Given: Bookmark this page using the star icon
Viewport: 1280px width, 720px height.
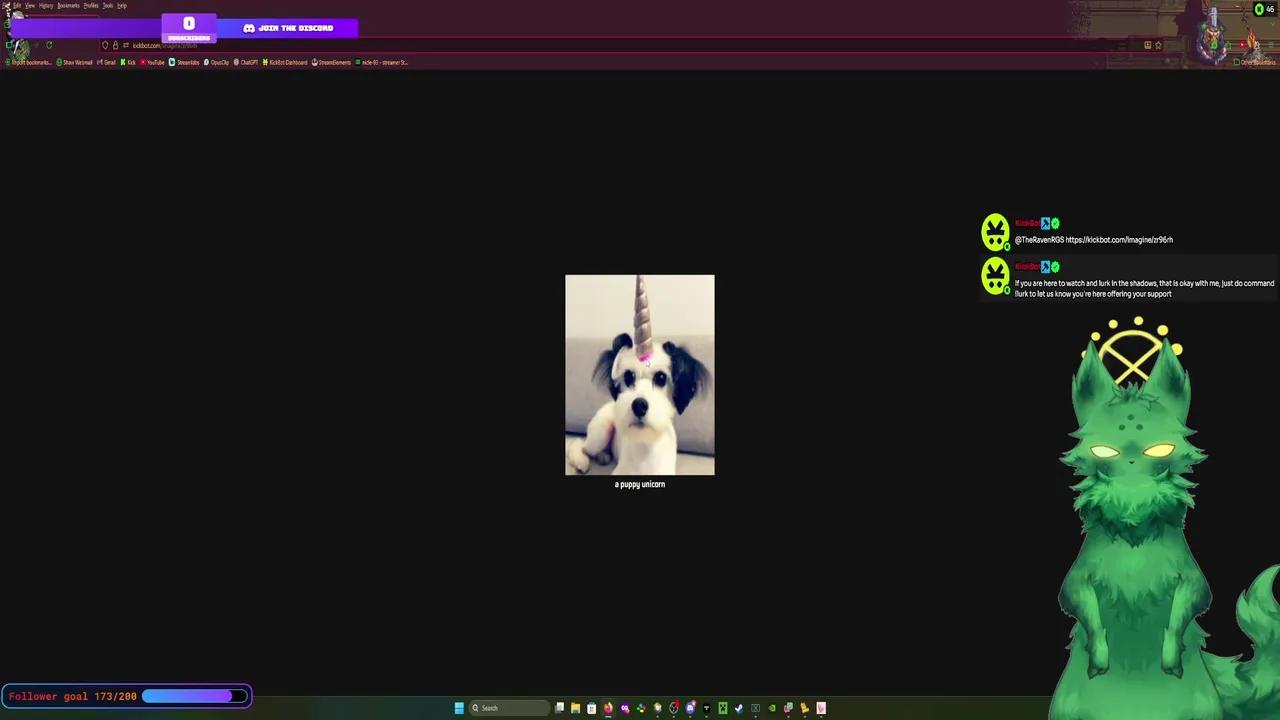Looking at the screenshot, I should tap(1158, 45).
